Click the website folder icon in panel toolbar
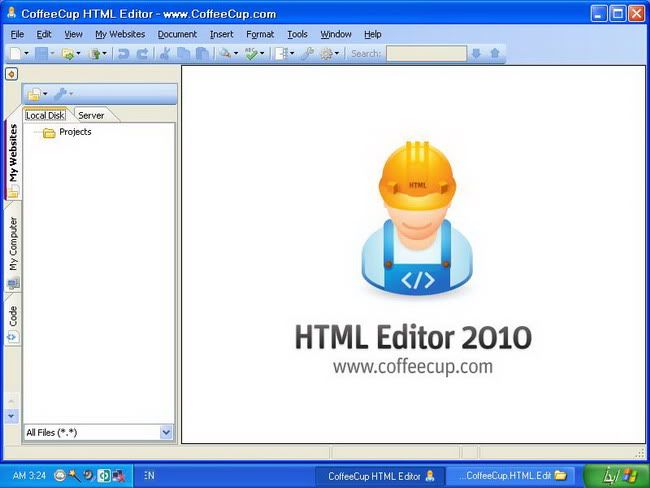 tap(34, 94)
